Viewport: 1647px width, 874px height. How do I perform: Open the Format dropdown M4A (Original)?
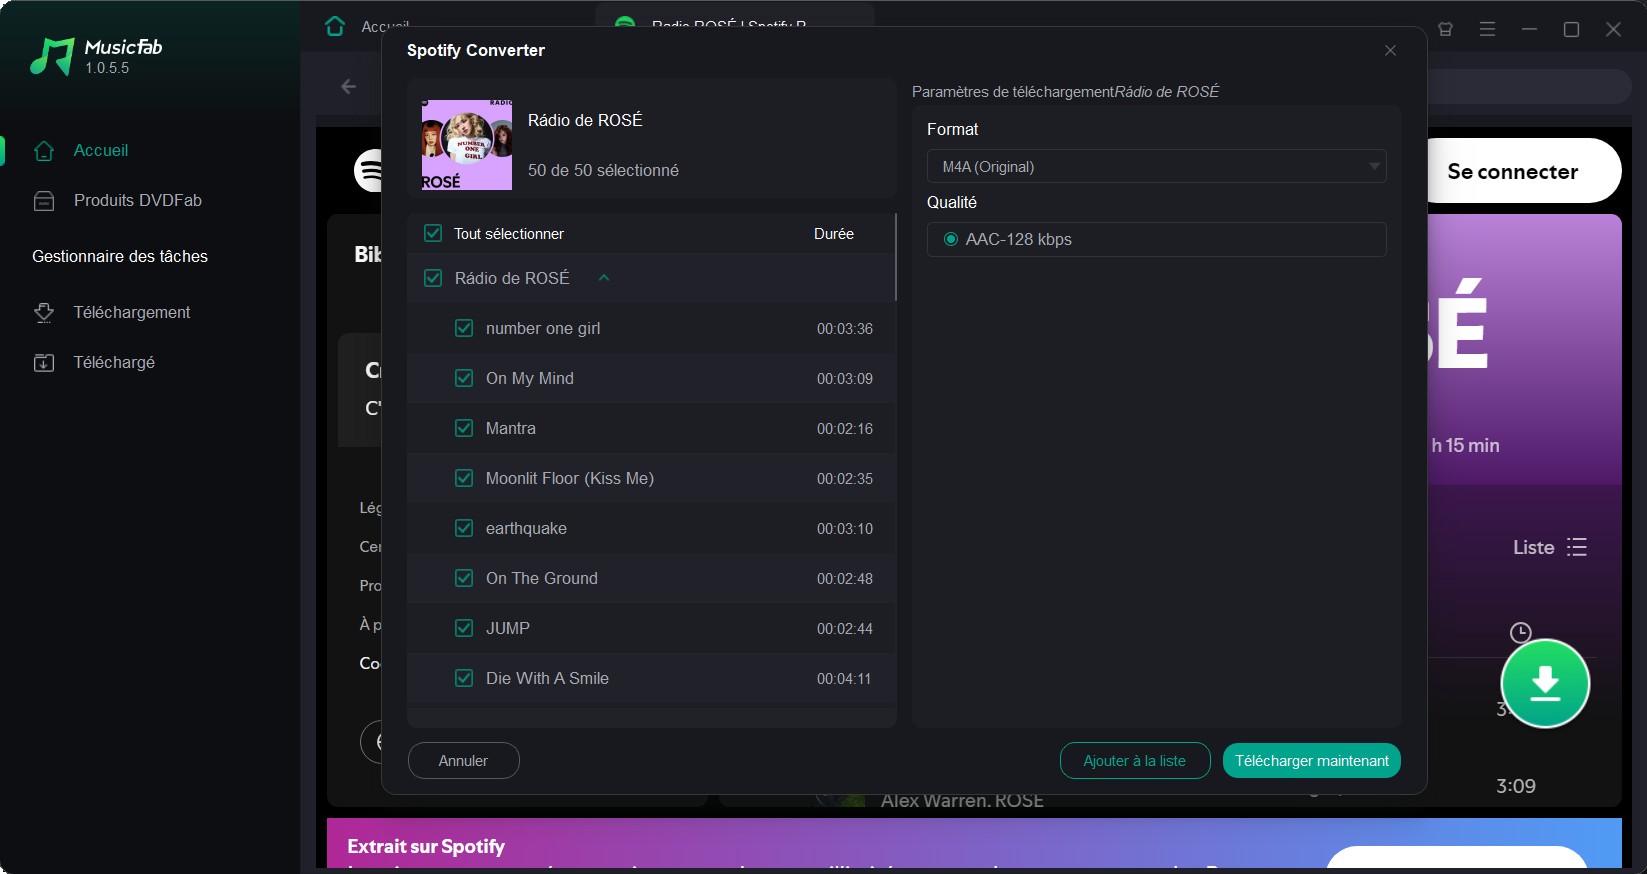[x=1156, y=166]
